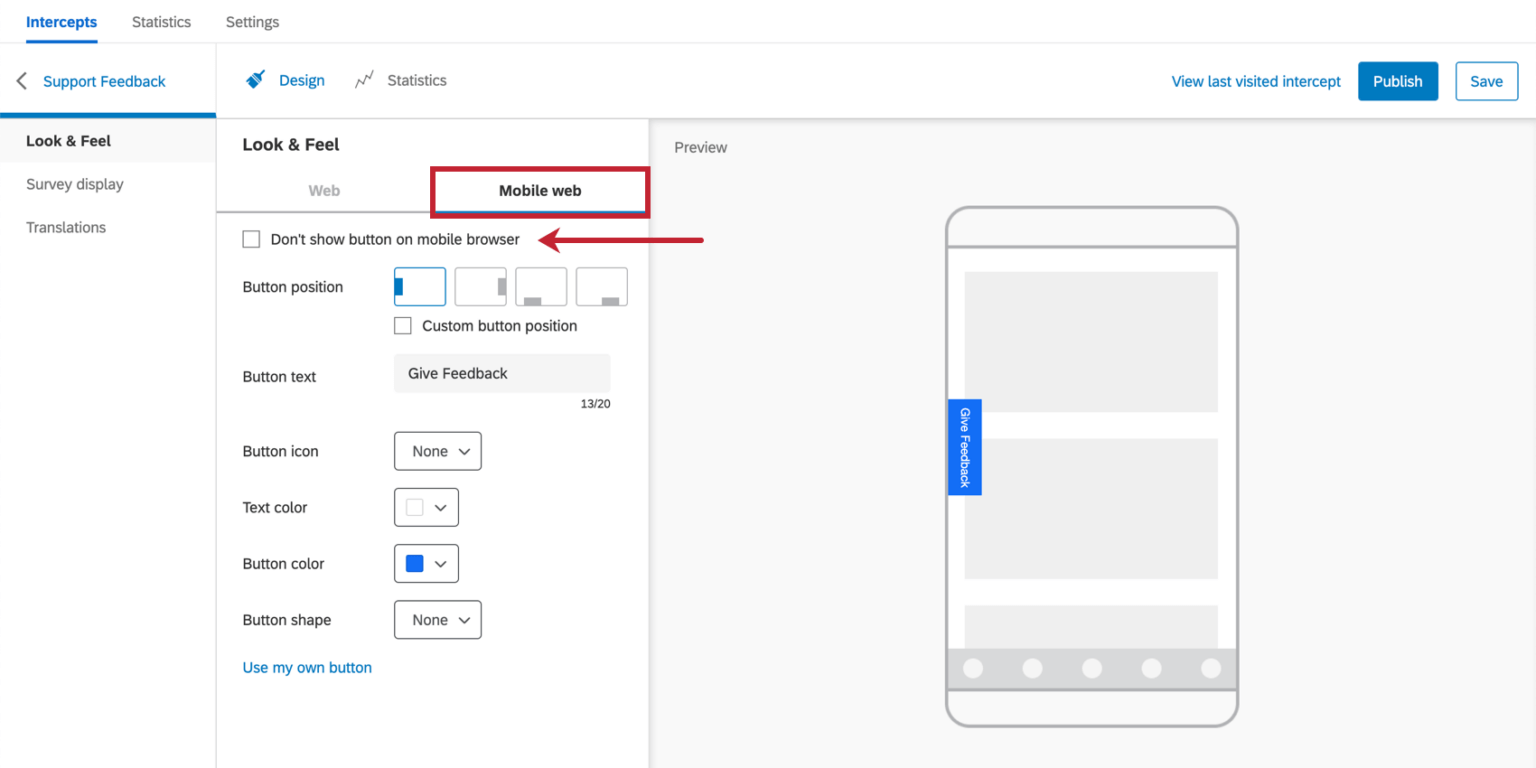Screen dimensions: 1536x768
Task: Open the Use my own button link
Action: click(x=307, y=667)
